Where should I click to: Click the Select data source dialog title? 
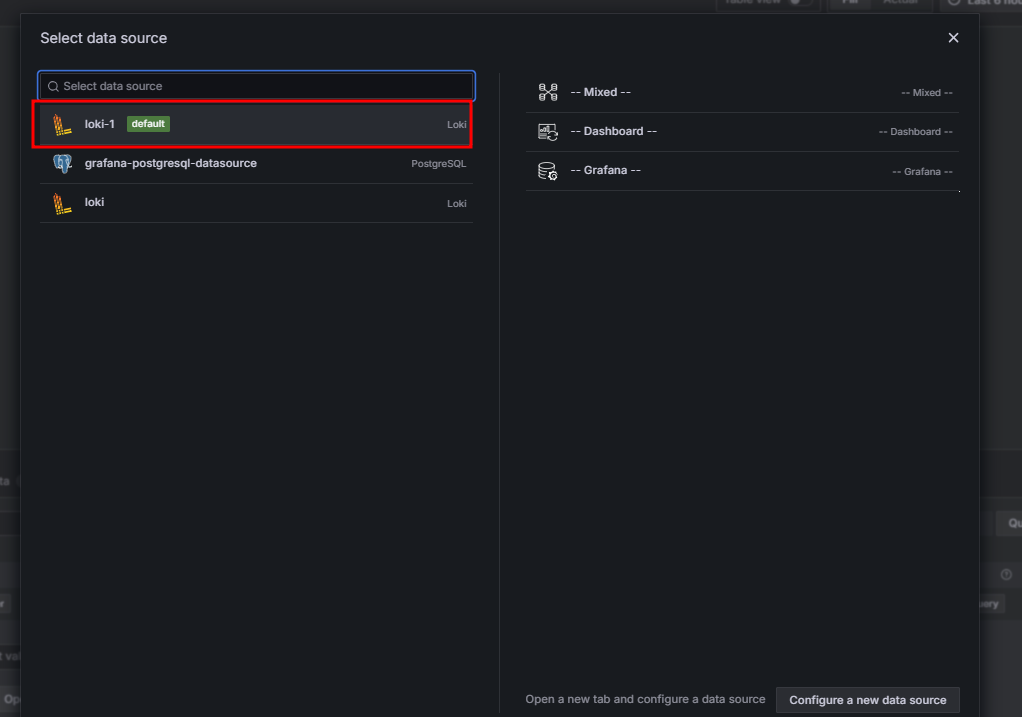104,38
